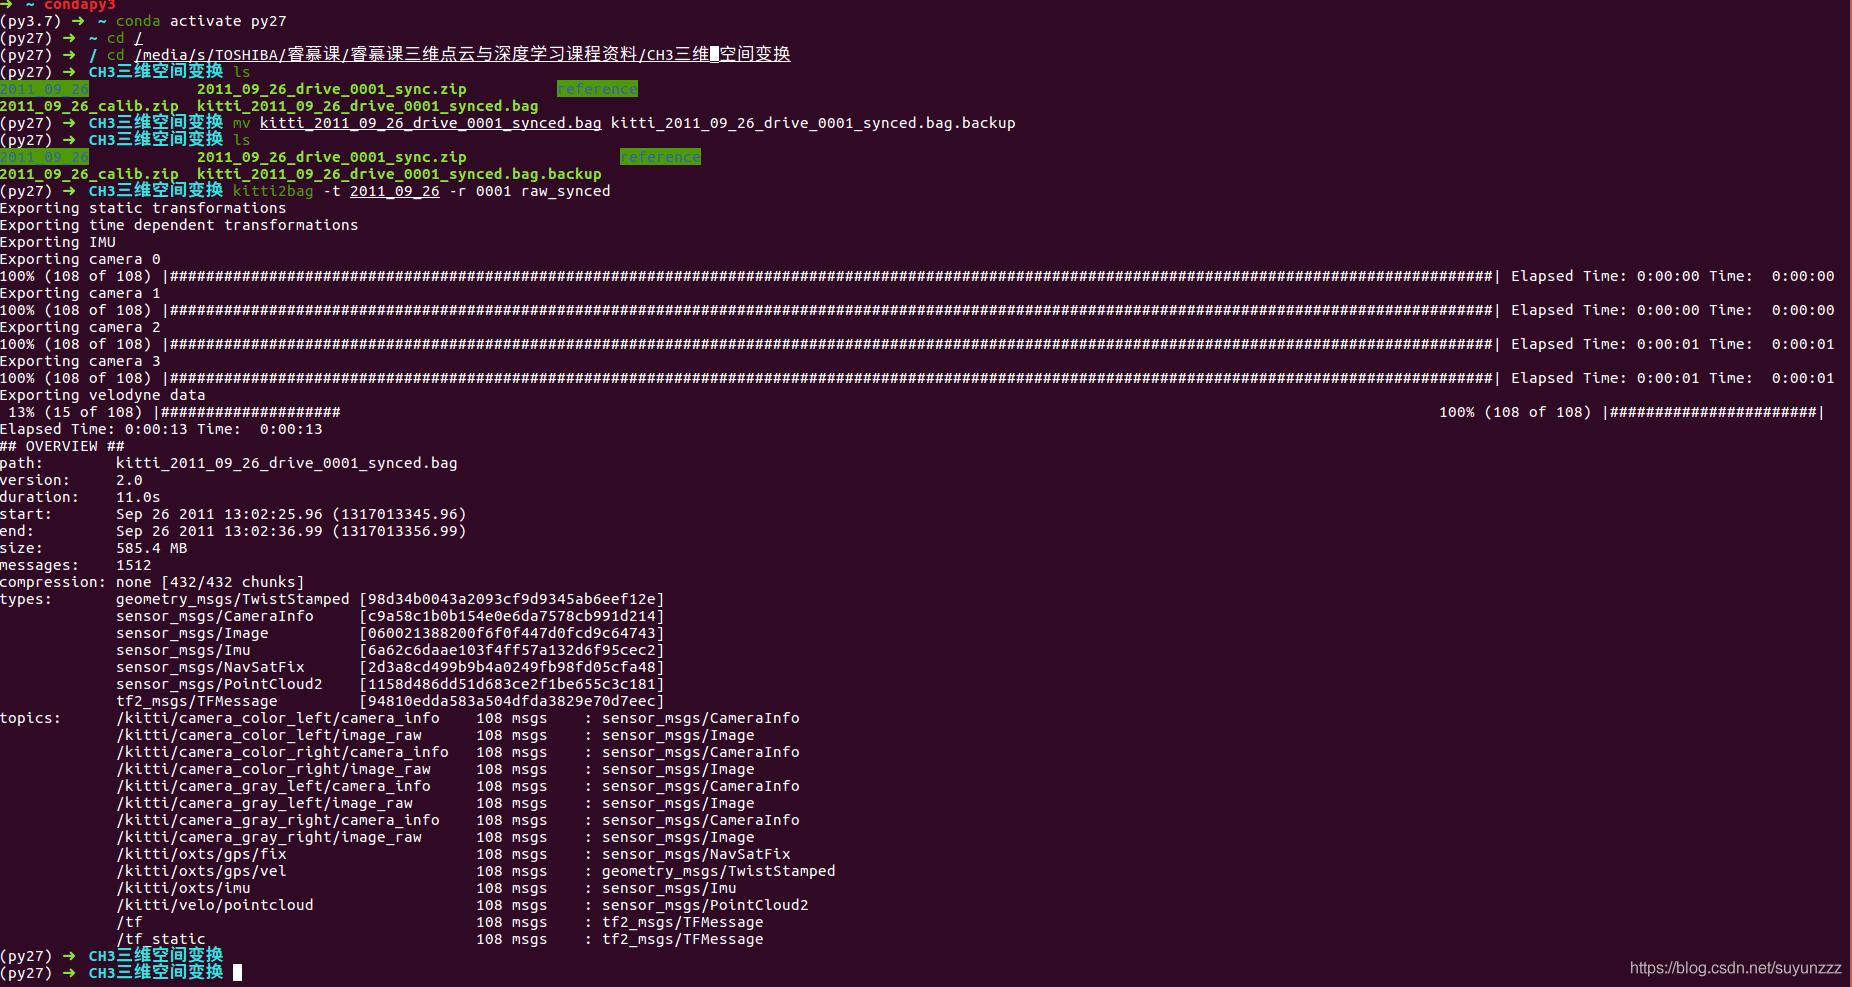Click geometry_msgs/TwistStamped in types list
The height and width of the screenshot is (987, 1852).
pyautogui.click(x=233, y=599)
